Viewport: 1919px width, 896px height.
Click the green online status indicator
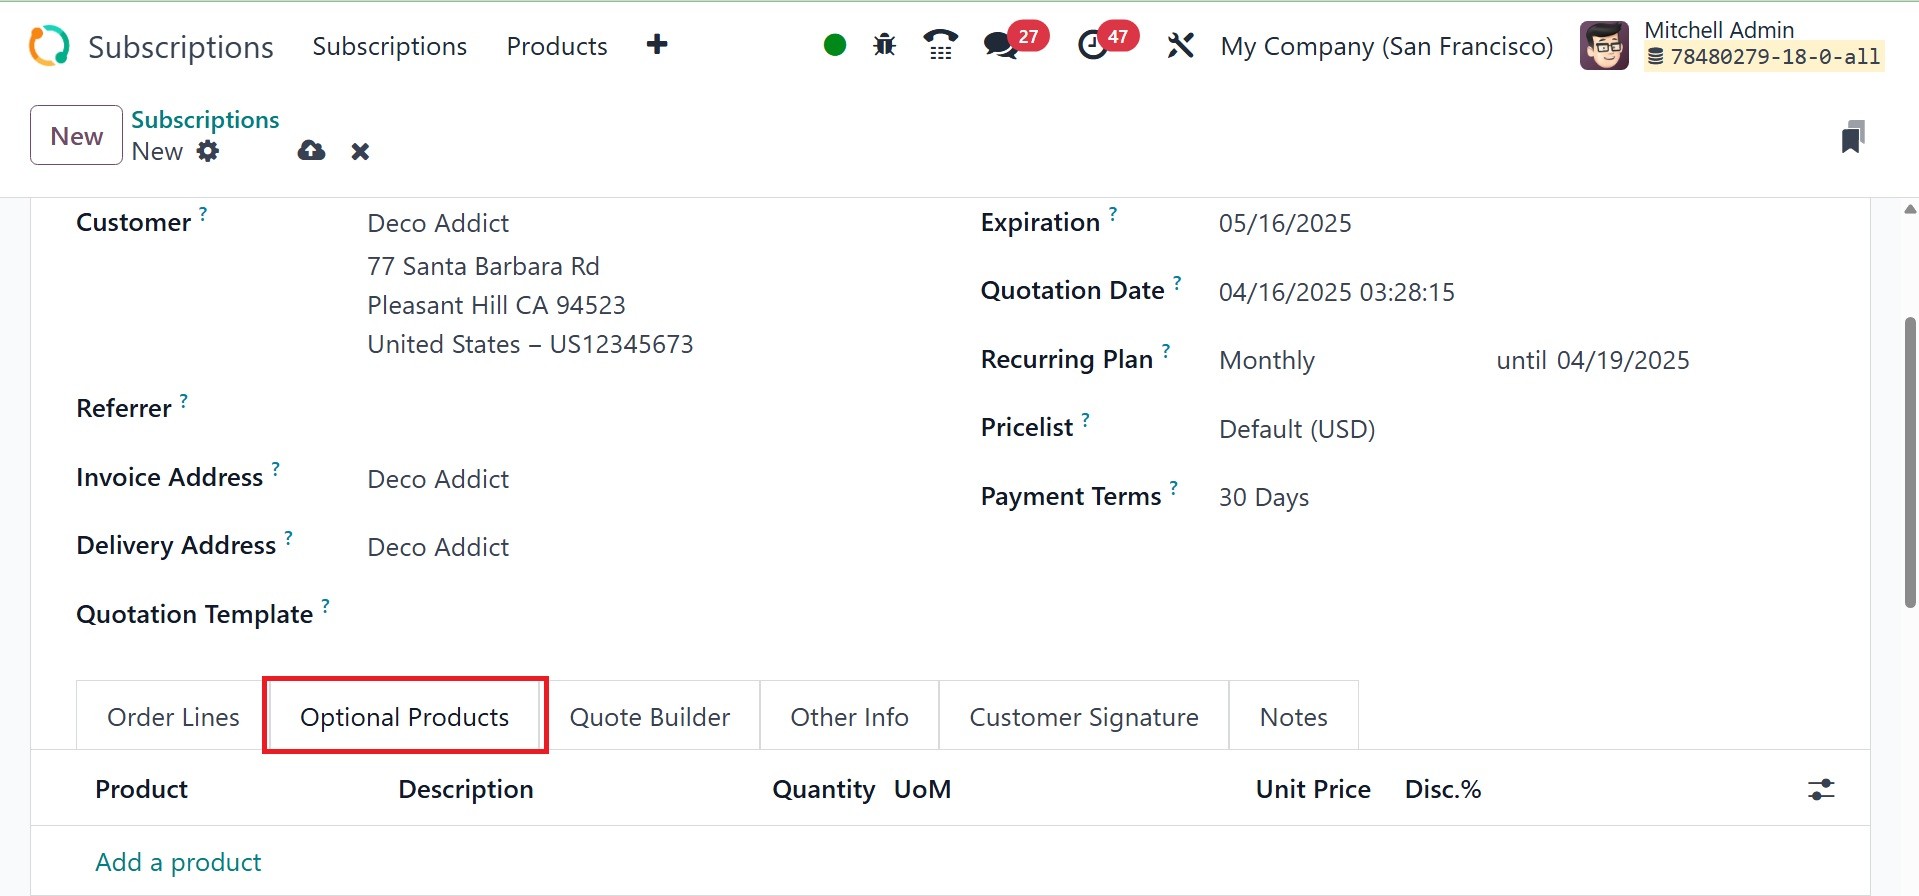[x=835, y=45]
